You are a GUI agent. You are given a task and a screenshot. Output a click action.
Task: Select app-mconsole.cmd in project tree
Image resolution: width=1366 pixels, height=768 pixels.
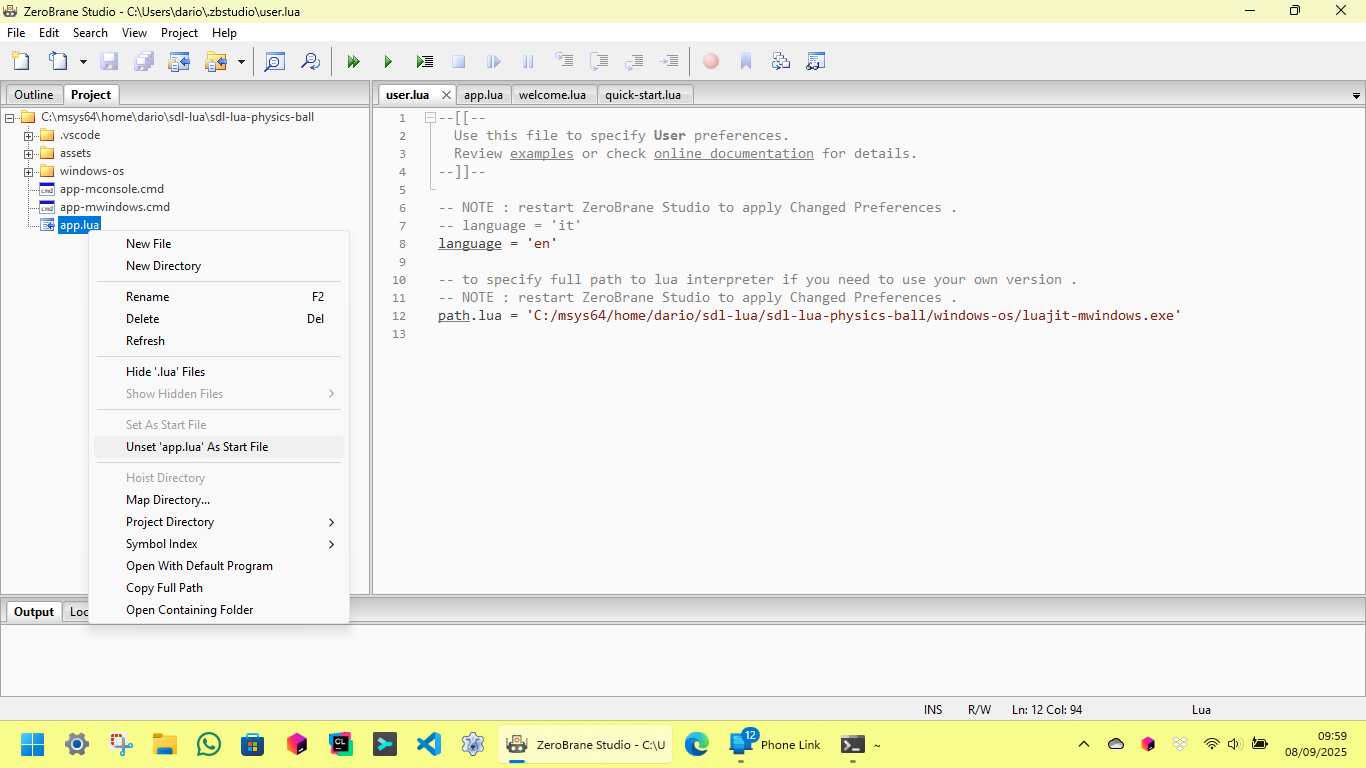pos(111,189)
